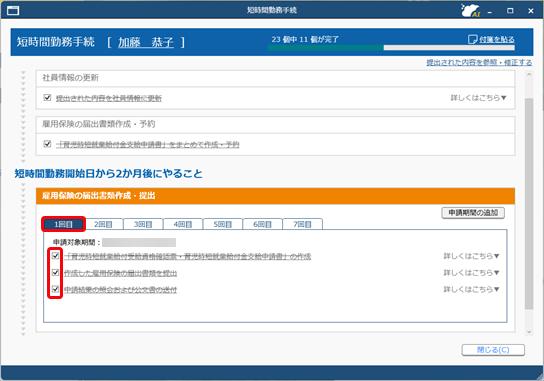Click heading 短時間勤務開始日から2か月後にやること
The height and width of the screenshot is (381, 544).
[x=108, y=173]
